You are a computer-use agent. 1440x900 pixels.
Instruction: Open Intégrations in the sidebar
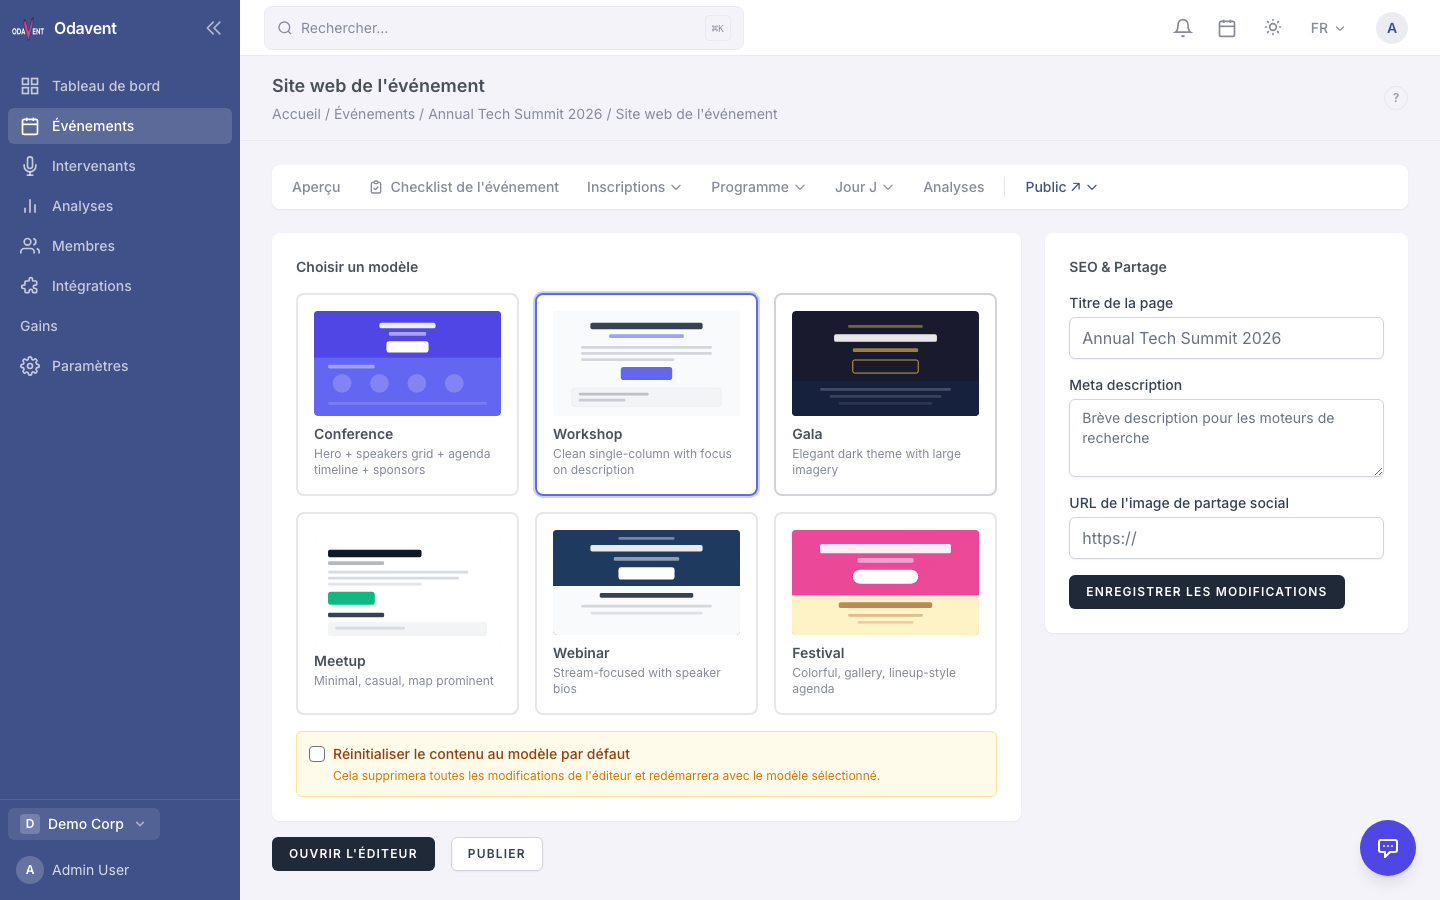(120, 286)
